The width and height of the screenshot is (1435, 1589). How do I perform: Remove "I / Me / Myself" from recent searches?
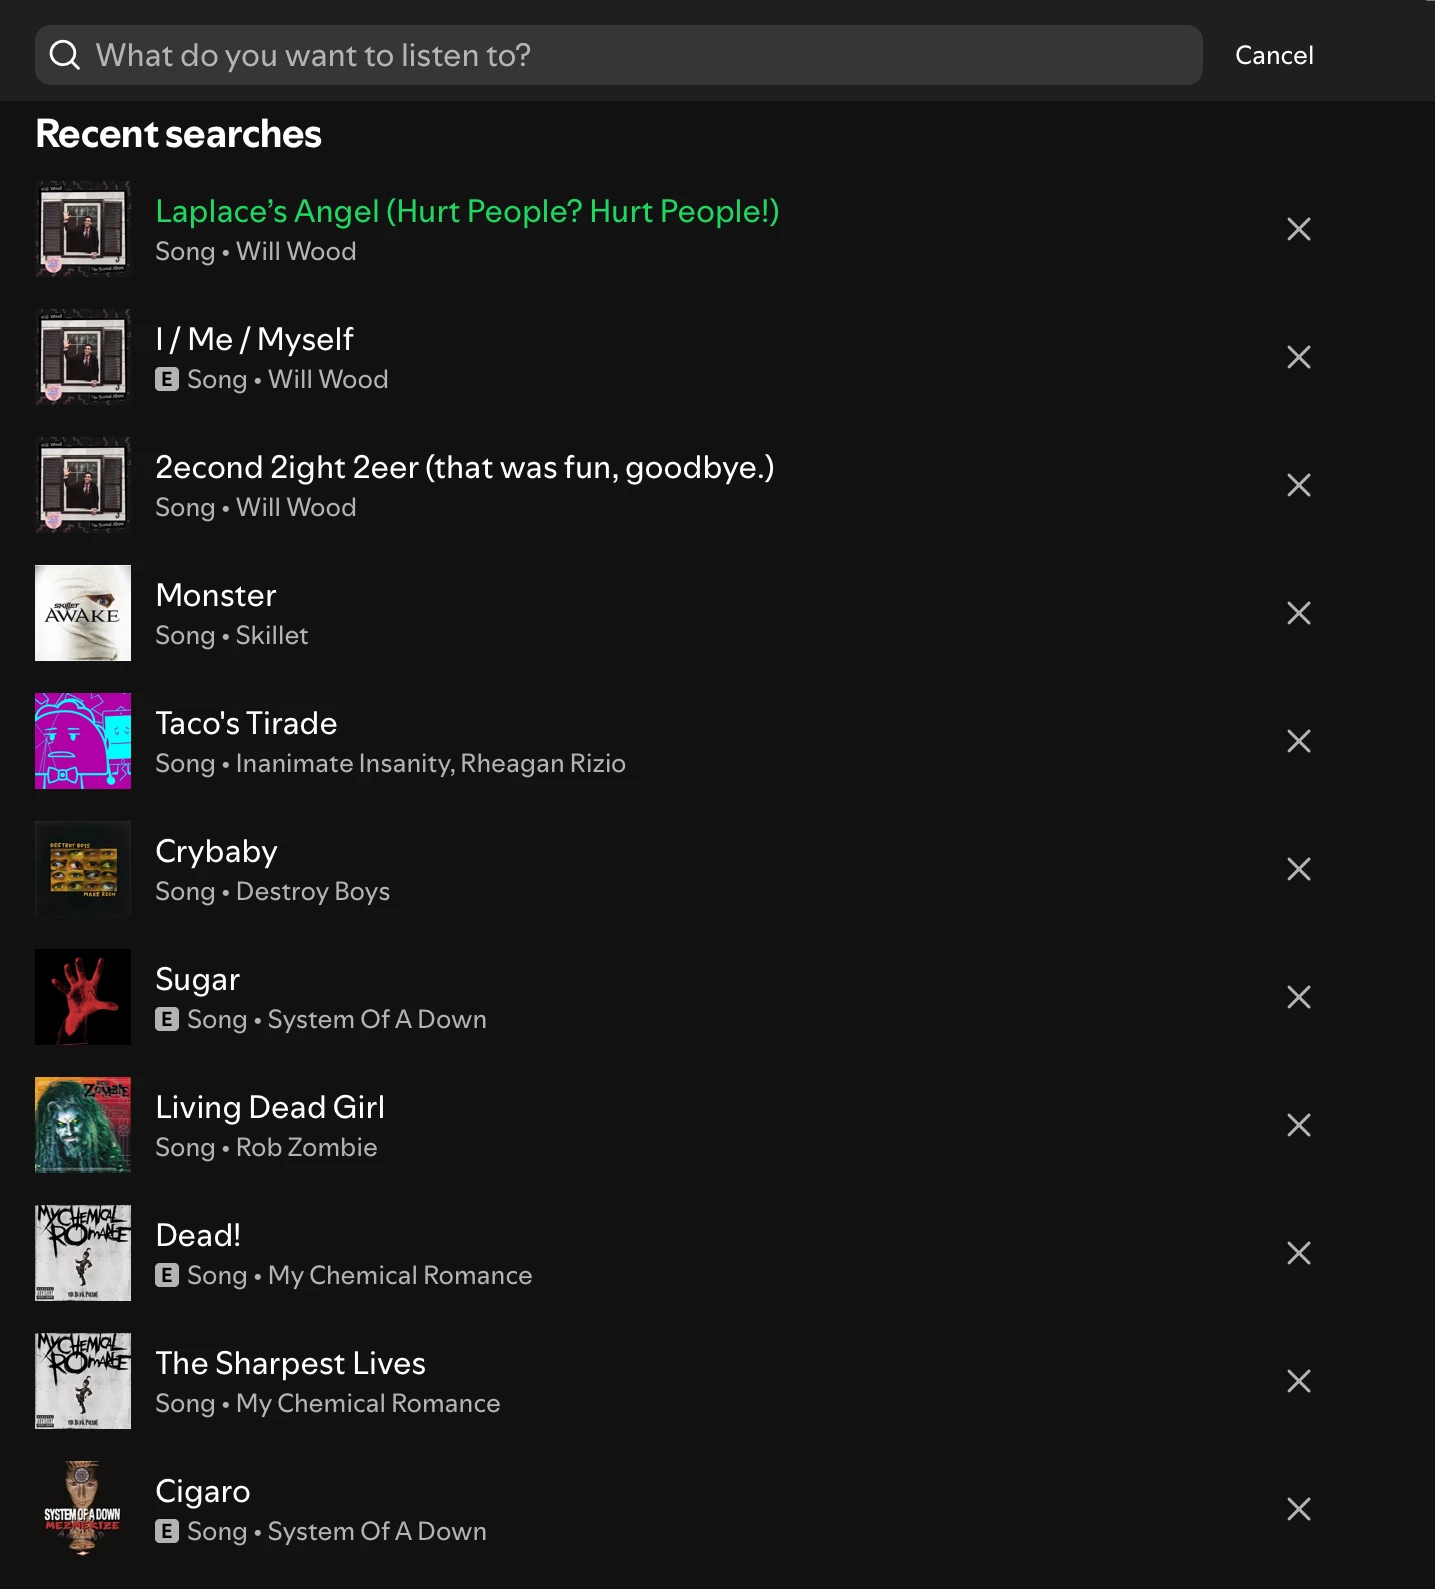(1298, 357)
